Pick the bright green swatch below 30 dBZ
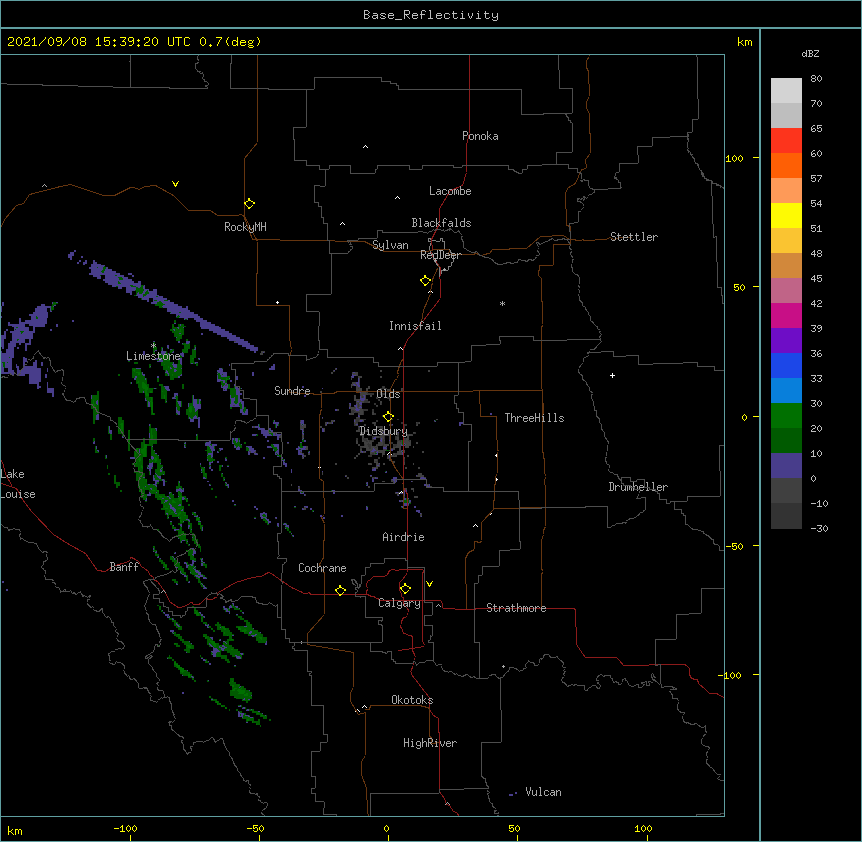Screen dimensions: 862x842 tap(786, 416)
